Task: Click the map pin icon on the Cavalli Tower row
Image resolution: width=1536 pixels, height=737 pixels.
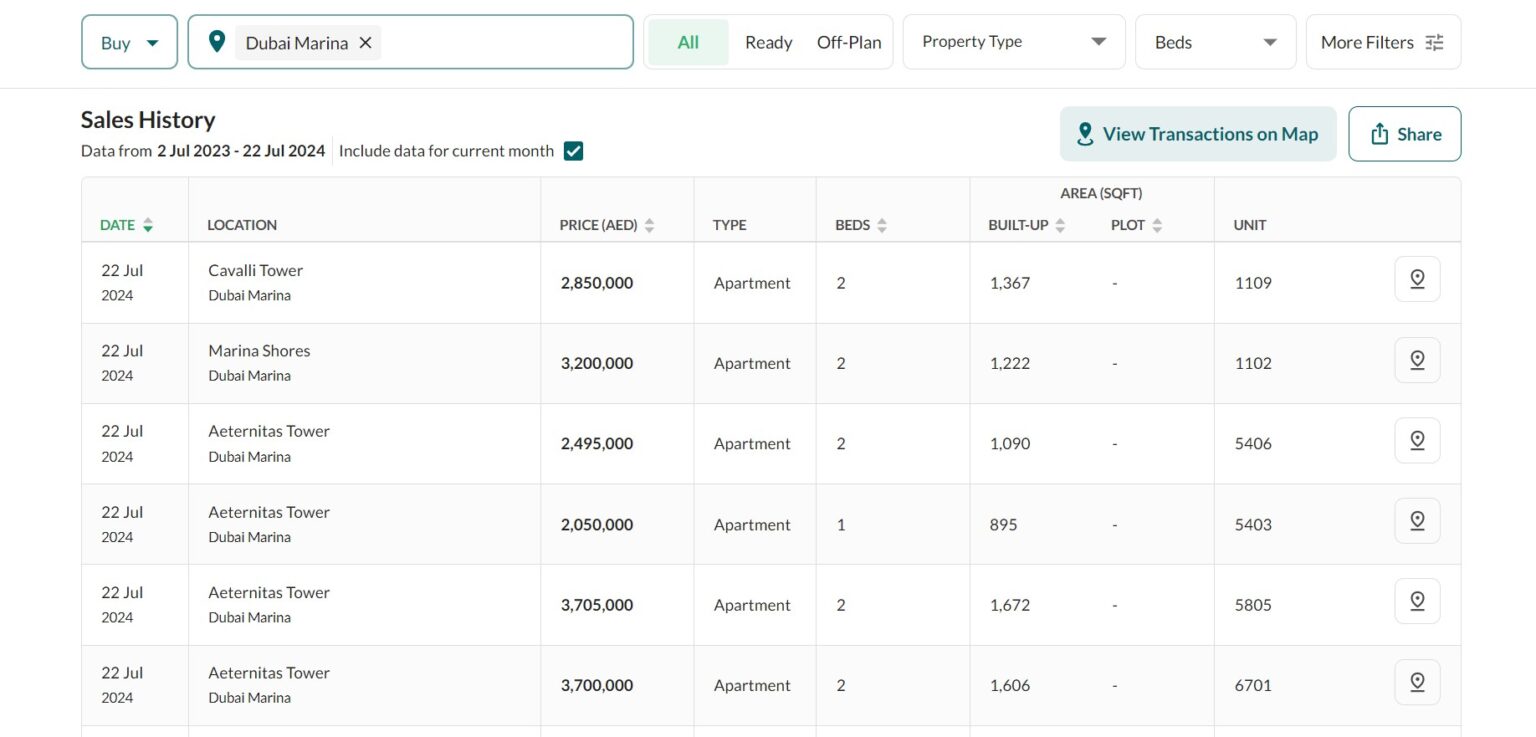Action: [x=1417, y=279]
